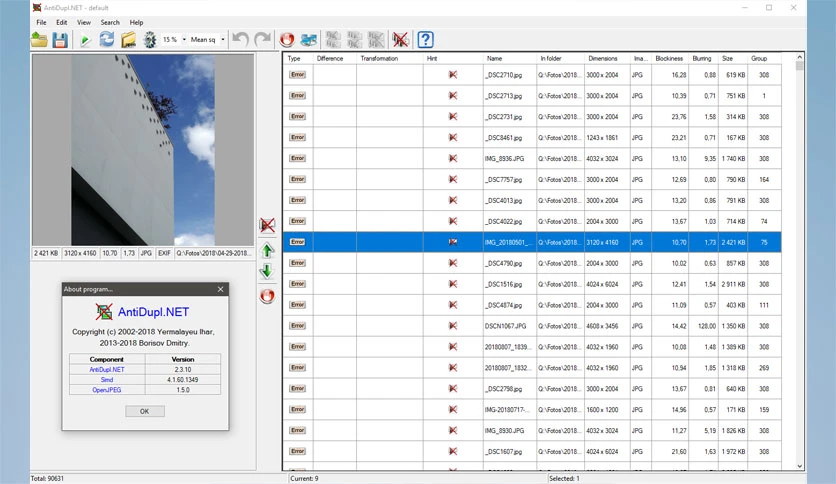Open the Search menu
The width and height of the screenshot is (836, 484).
[x=110, y=22]
